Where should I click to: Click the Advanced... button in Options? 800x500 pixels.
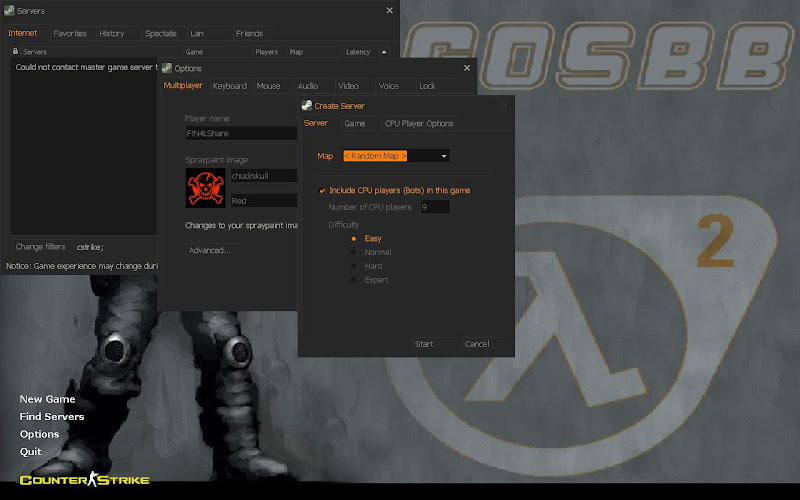(210, 250)
